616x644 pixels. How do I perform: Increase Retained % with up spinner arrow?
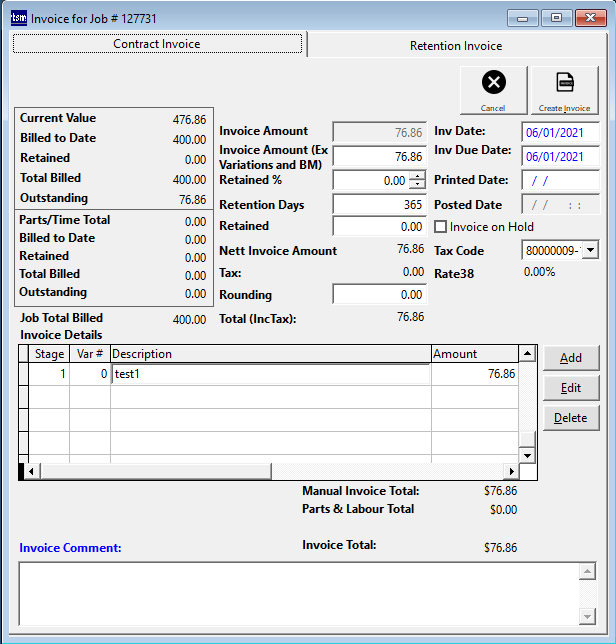(417, 176)
